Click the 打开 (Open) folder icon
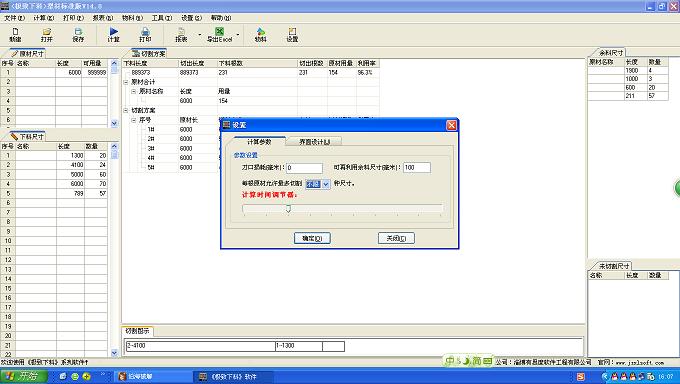 point(46,35)
